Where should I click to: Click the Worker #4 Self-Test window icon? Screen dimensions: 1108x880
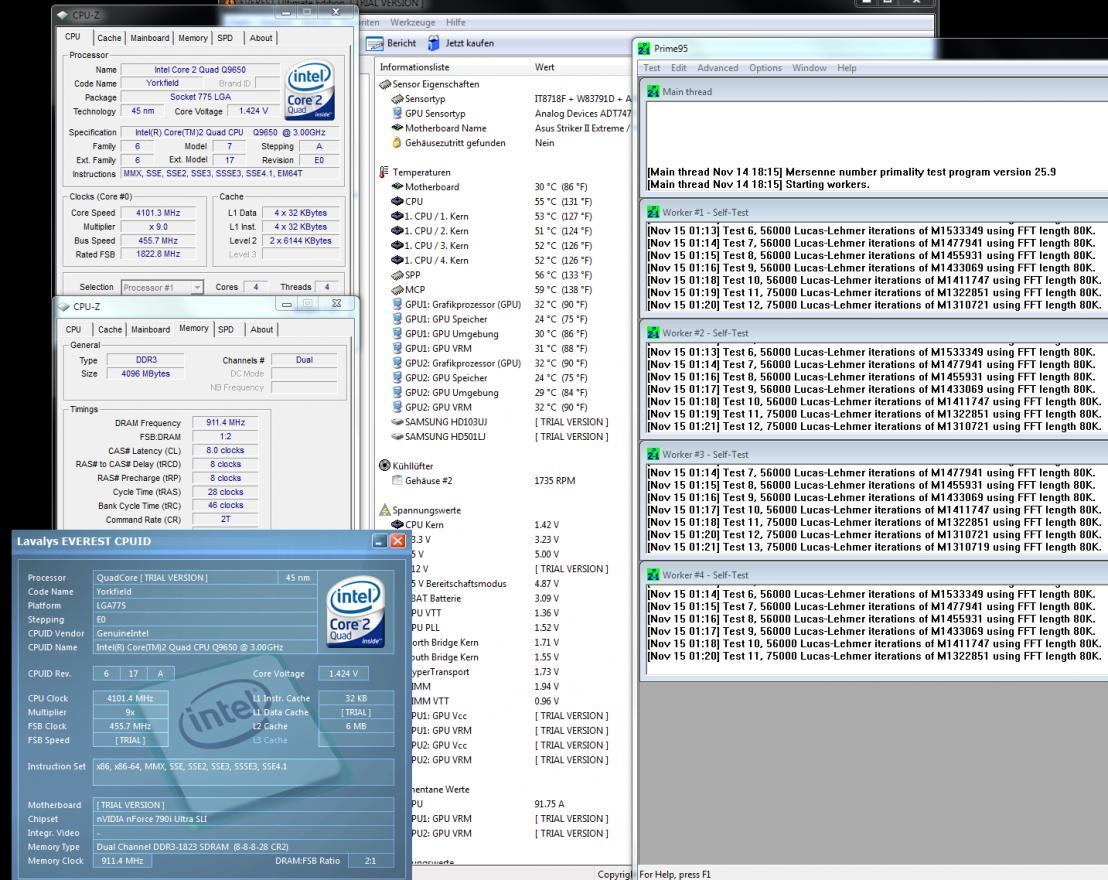pyautogui.click(x=653, y=575)
